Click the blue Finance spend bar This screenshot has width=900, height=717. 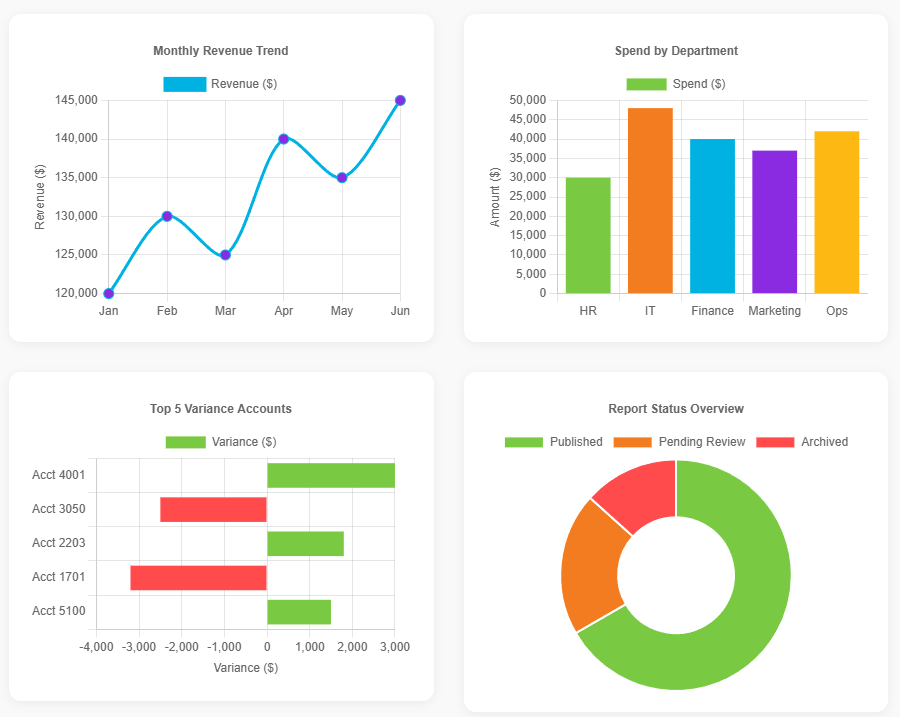pos(712,216)
